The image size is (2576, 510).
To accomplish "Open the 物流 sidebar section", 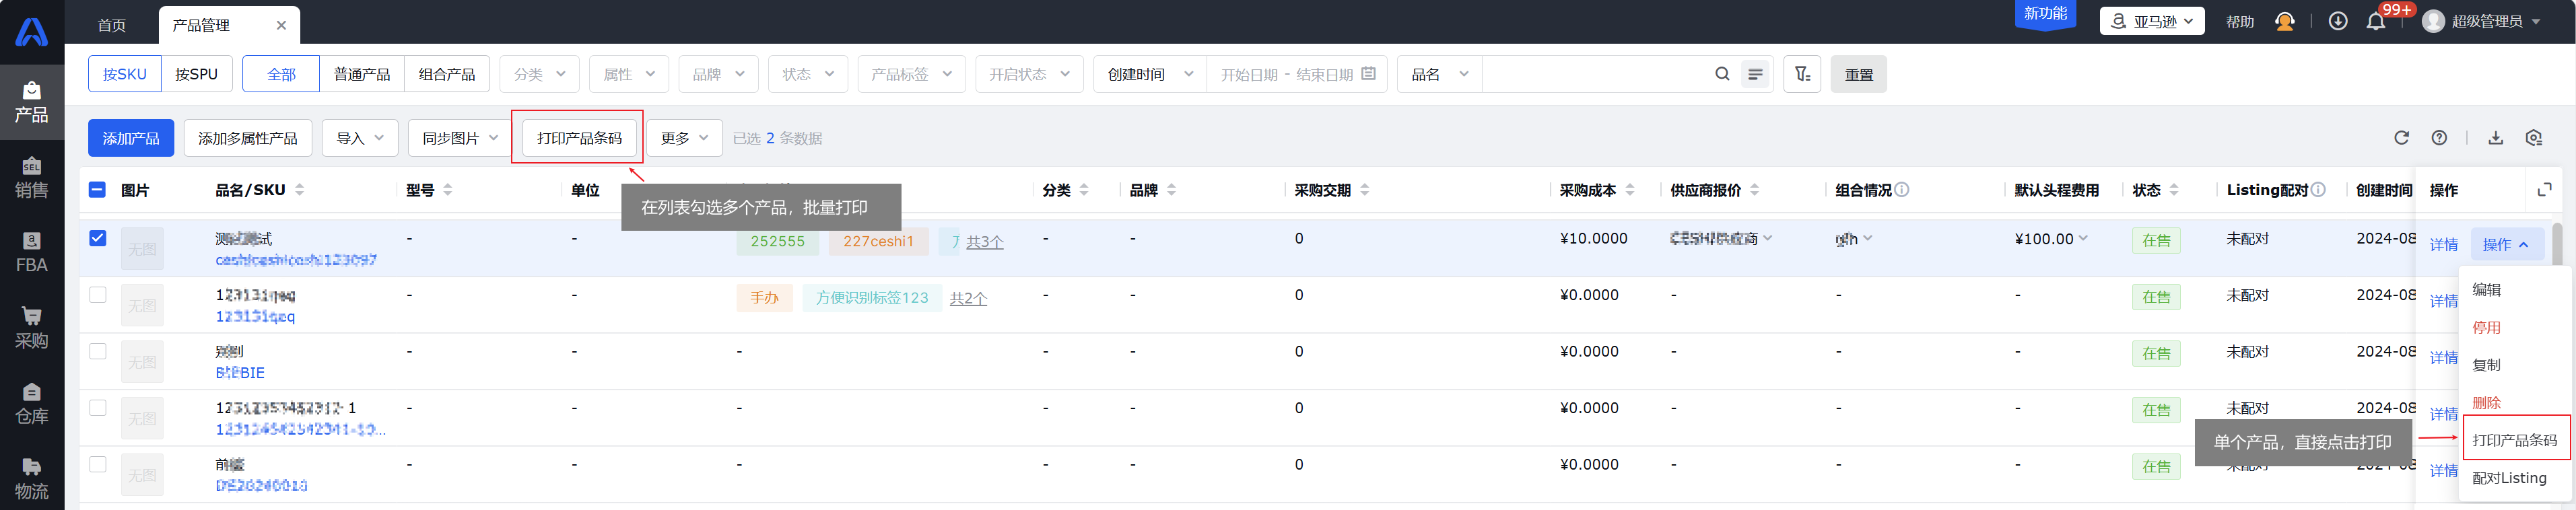I will (x=31, y=478).
